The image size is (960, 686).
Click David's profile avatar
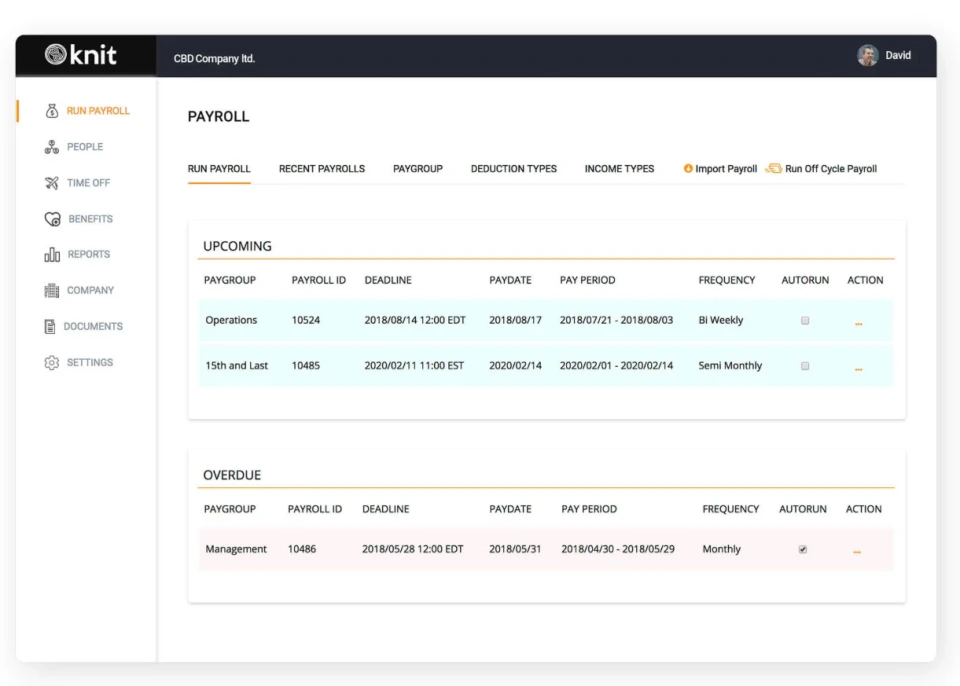[869, 55]
